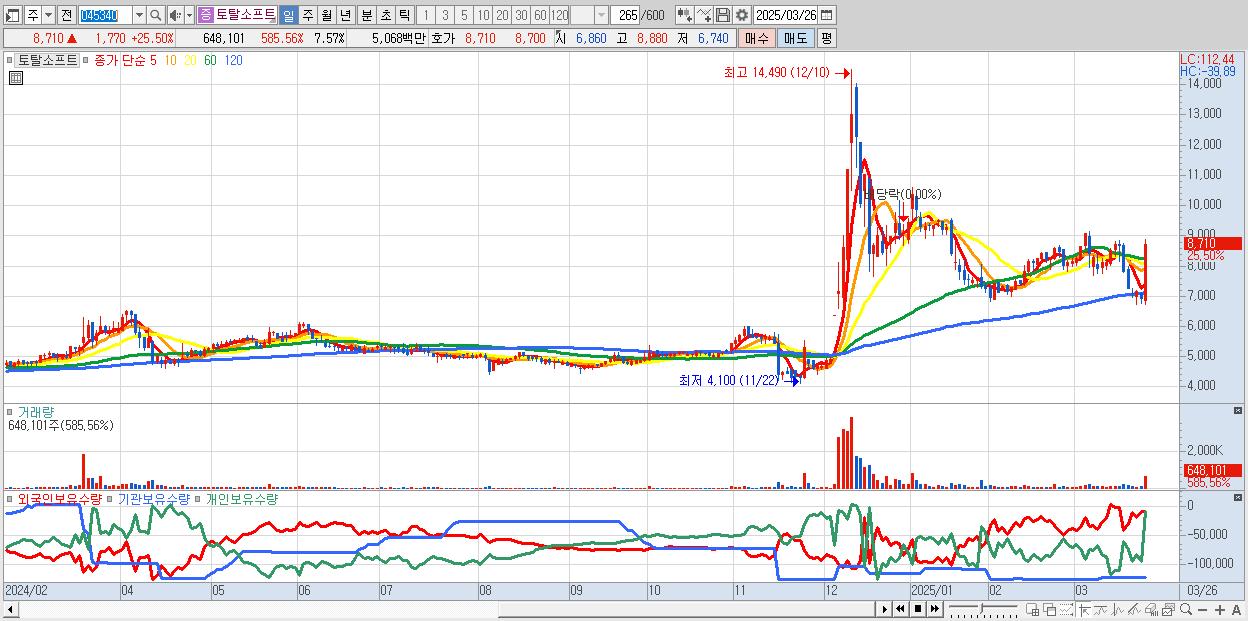Expand the sound options dropdown arrow
Viewport: 1248px width, 621px height.
tap(189, 15)
